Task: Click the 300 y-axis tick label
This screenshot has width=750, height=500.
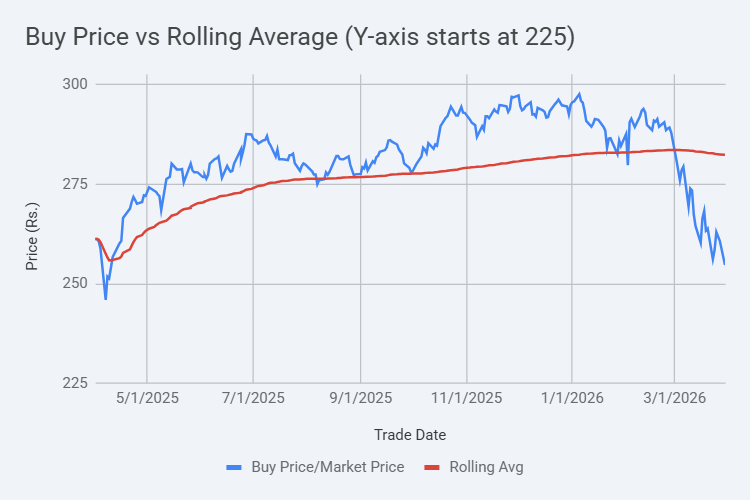Action: click(x=75, y=84)
